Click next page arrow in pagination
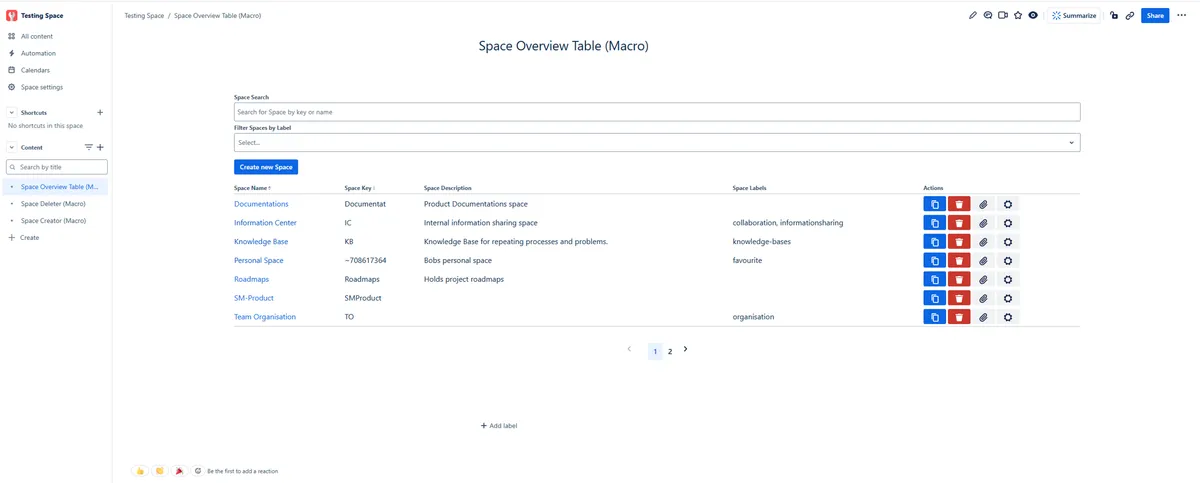 (x=685, y=349)
